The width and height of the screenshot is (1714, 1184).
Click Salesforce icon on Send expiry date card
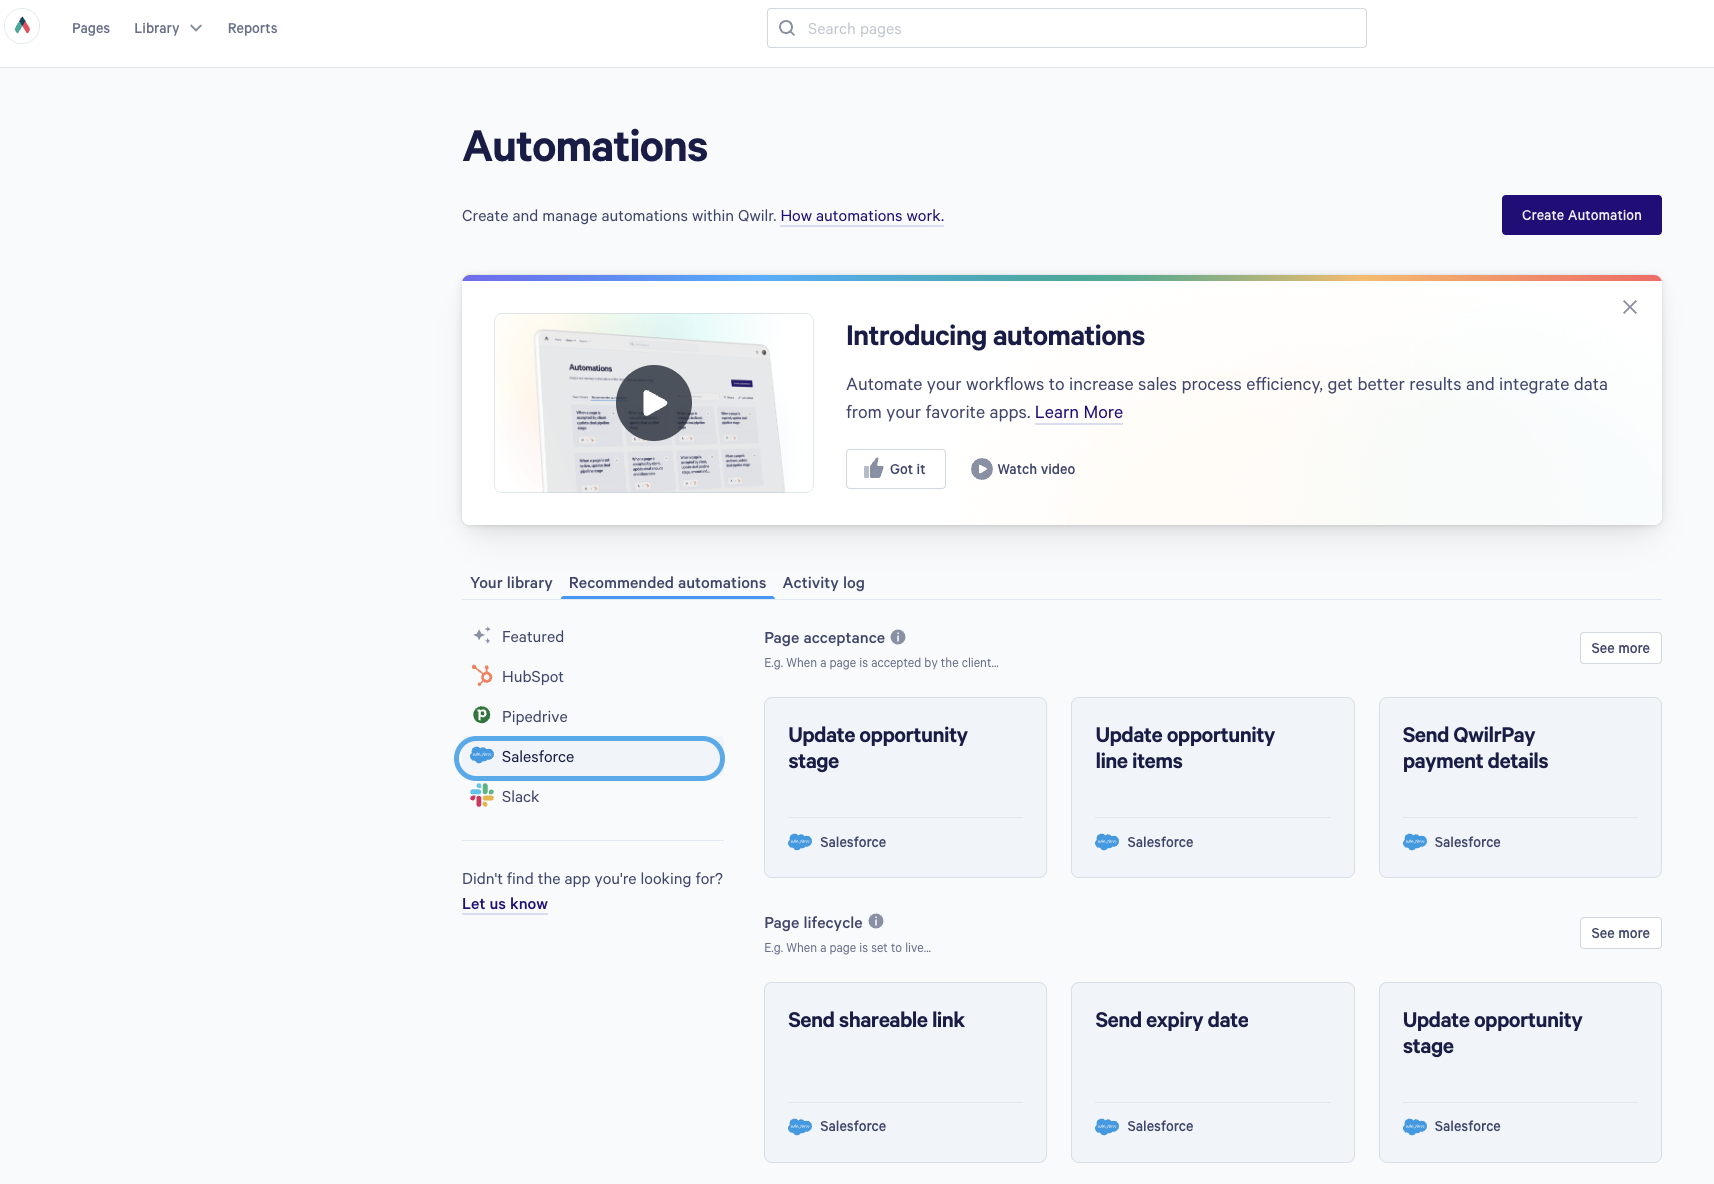click(1107, 1126)
